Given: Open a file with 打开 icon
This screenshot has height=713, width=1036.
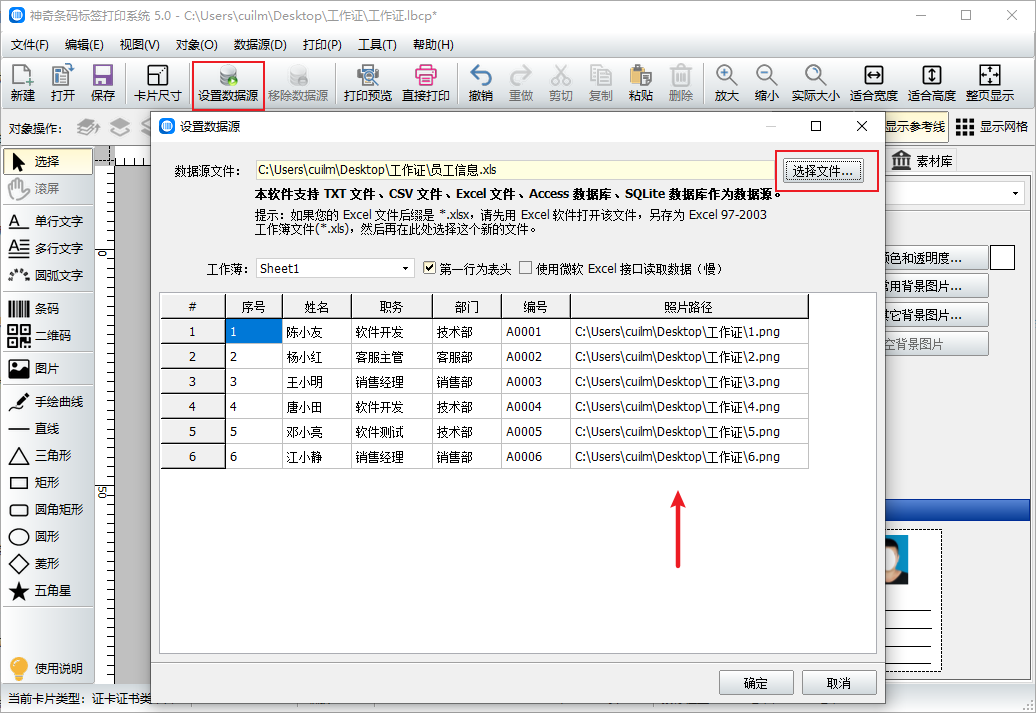Looking at the screenshot, I should point(63,83).
